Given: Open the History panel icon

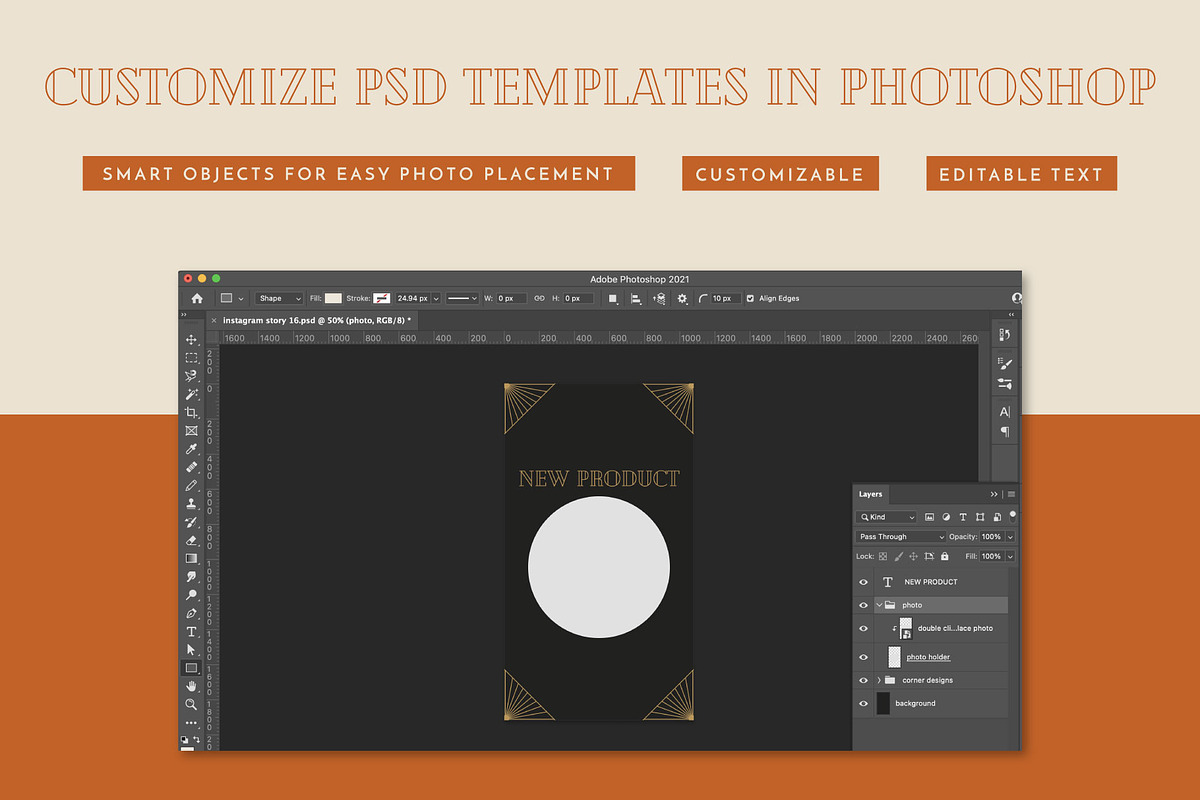Looking at the screenshot, I should tap(1005, 334).
